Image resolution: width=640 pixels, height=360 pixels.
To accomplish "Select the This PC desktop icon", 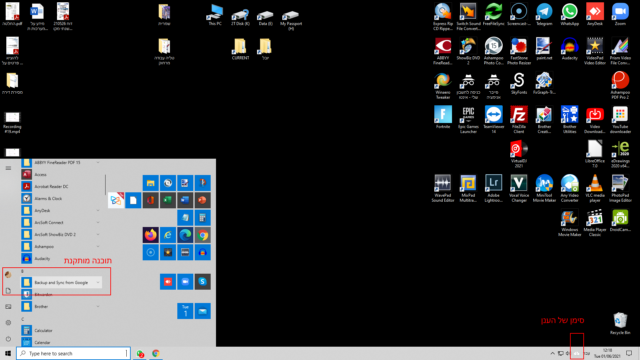I will point(215,14).
